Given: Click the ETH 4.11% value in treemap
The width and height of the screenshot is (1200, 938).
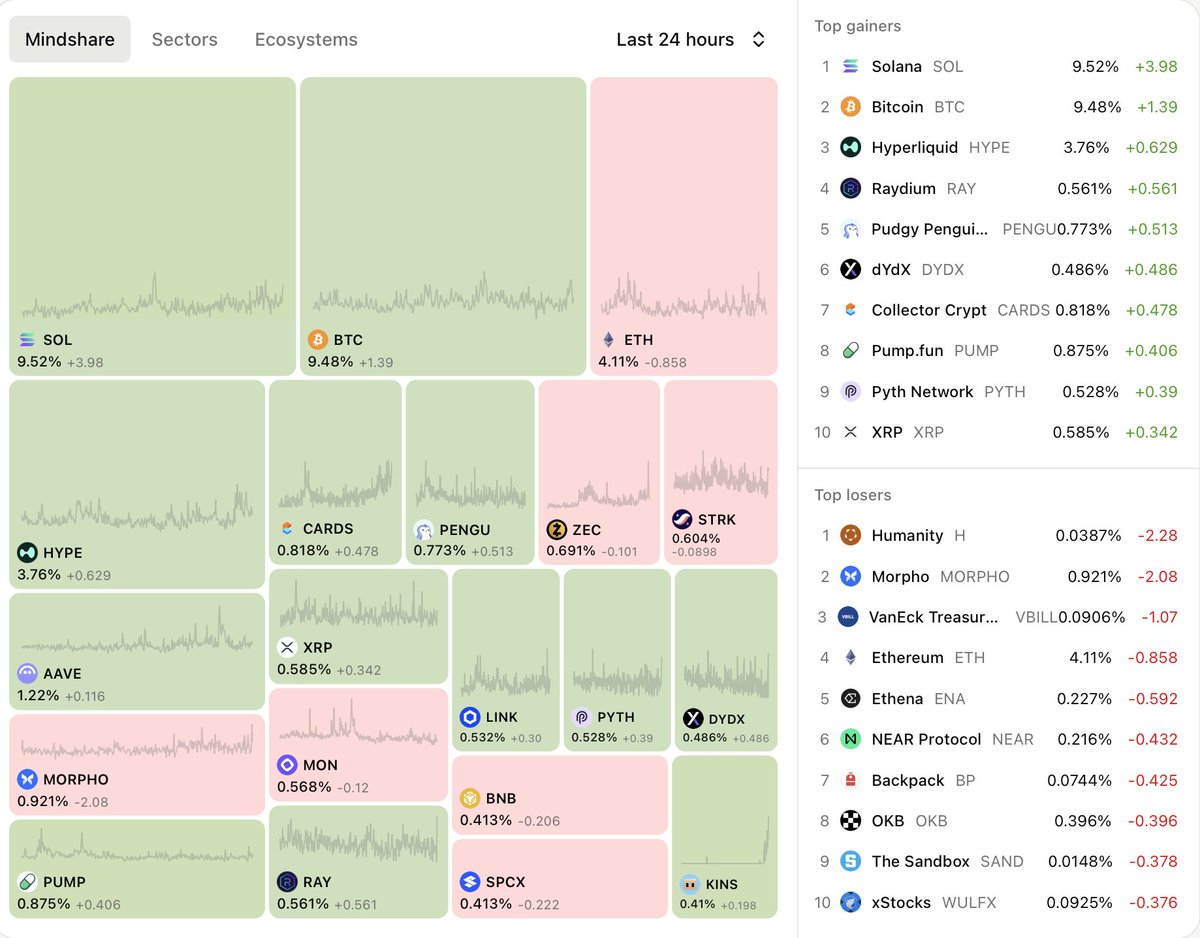Looking at the screenshot, I should [618, 362].
